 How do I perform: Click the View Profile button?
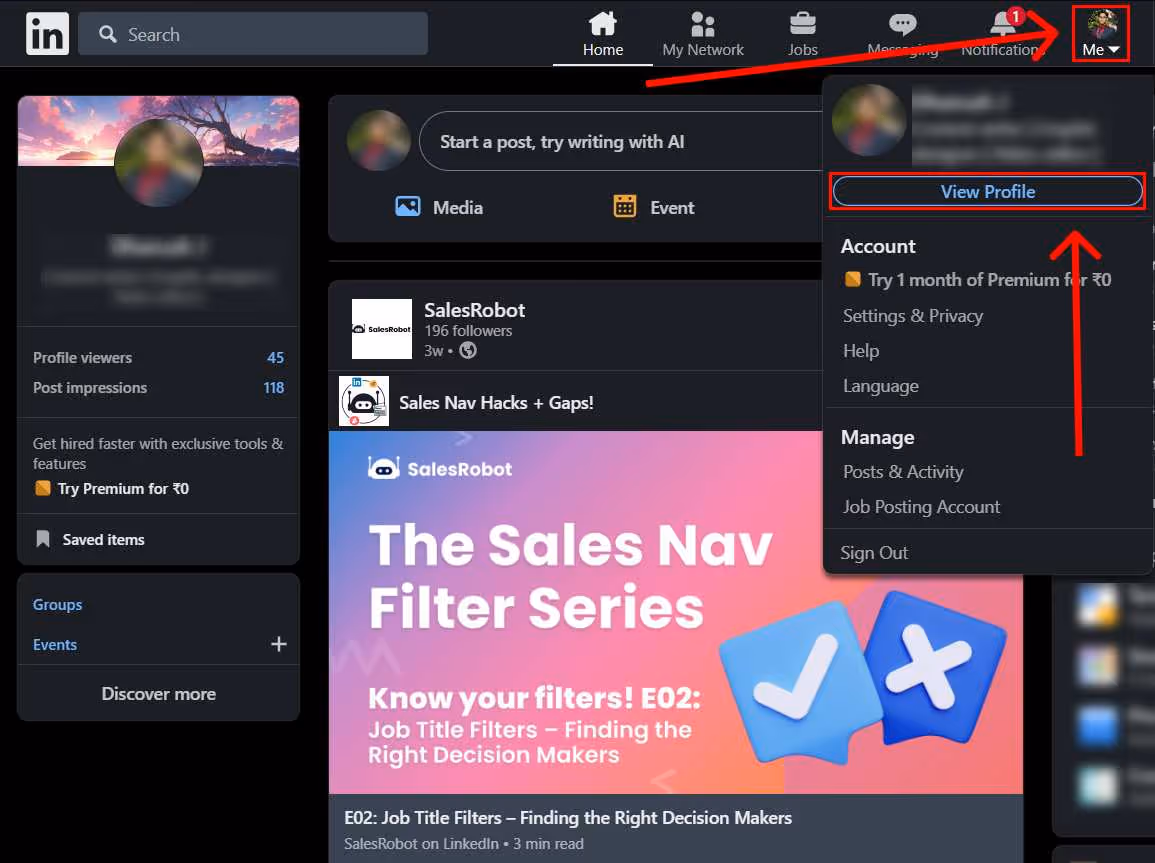click(x=986, y=191)
